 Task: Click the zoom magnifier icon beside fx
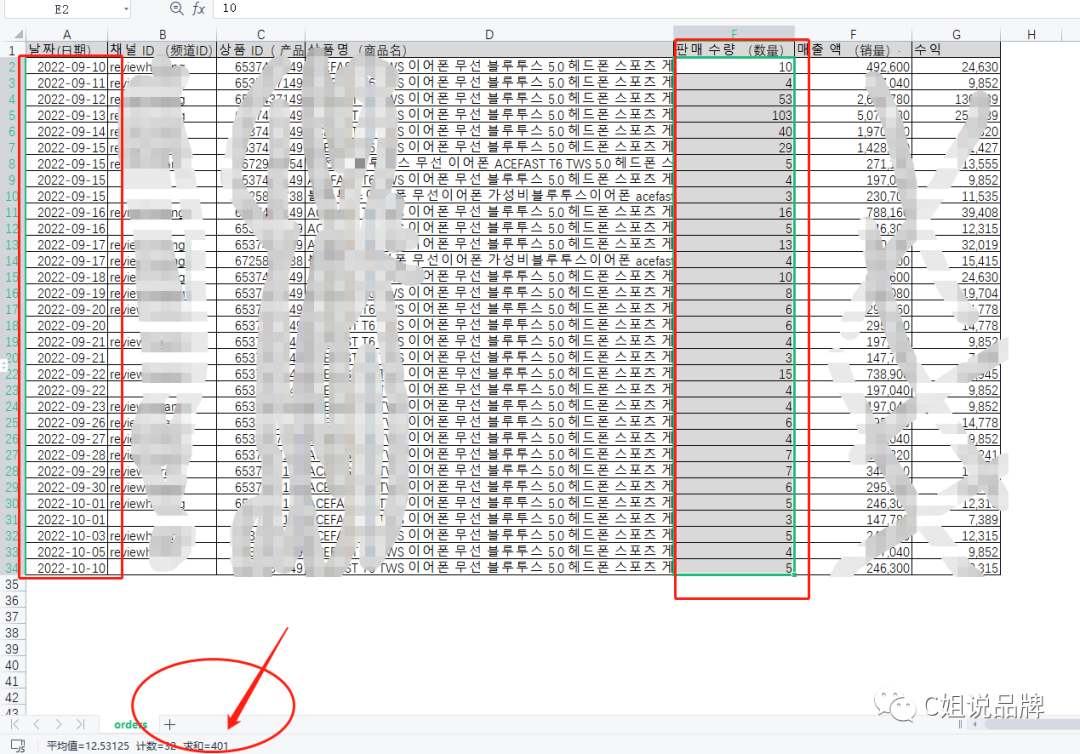176,8
